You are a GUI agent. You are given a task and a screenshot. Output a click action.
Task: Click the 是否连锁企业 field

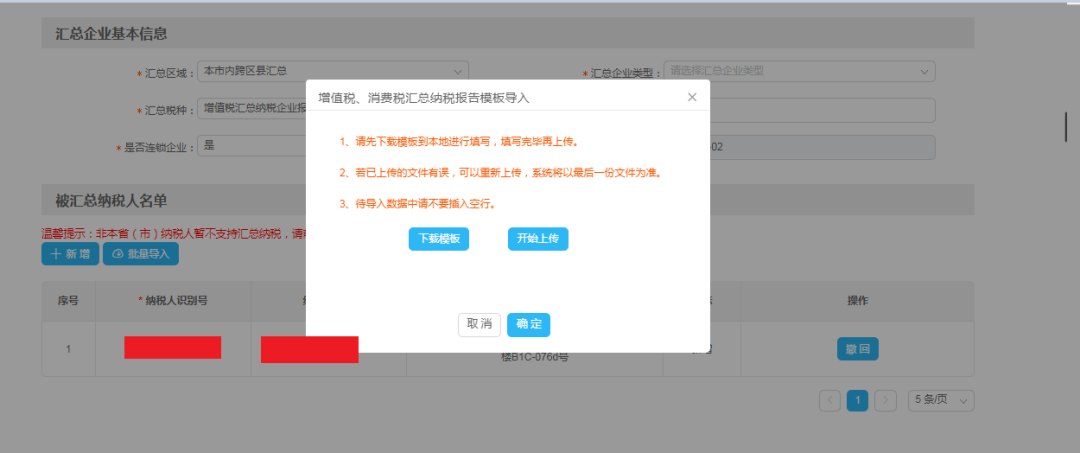(252, 146)
